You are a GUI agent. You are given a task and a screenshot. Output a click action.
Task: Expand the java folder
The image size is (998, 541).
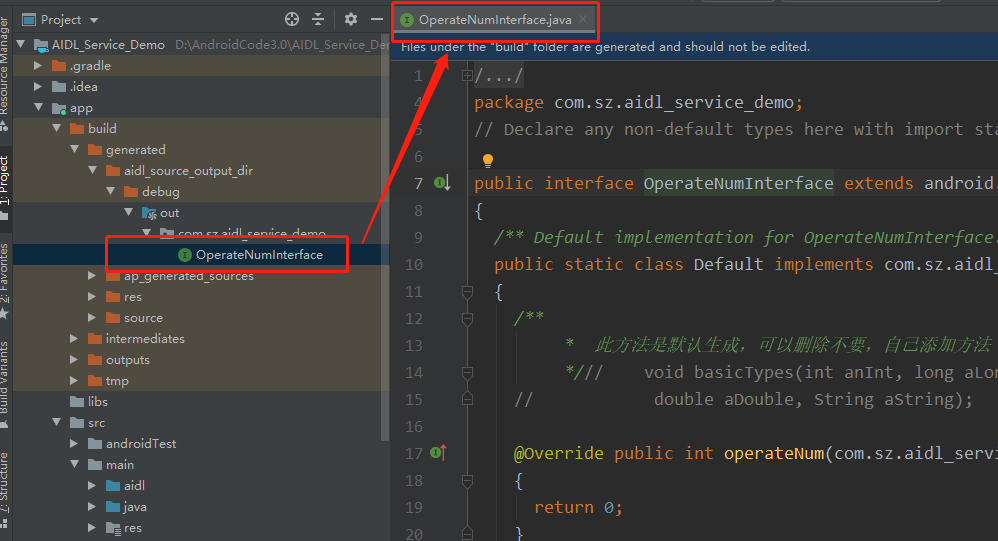coord(92,507)
